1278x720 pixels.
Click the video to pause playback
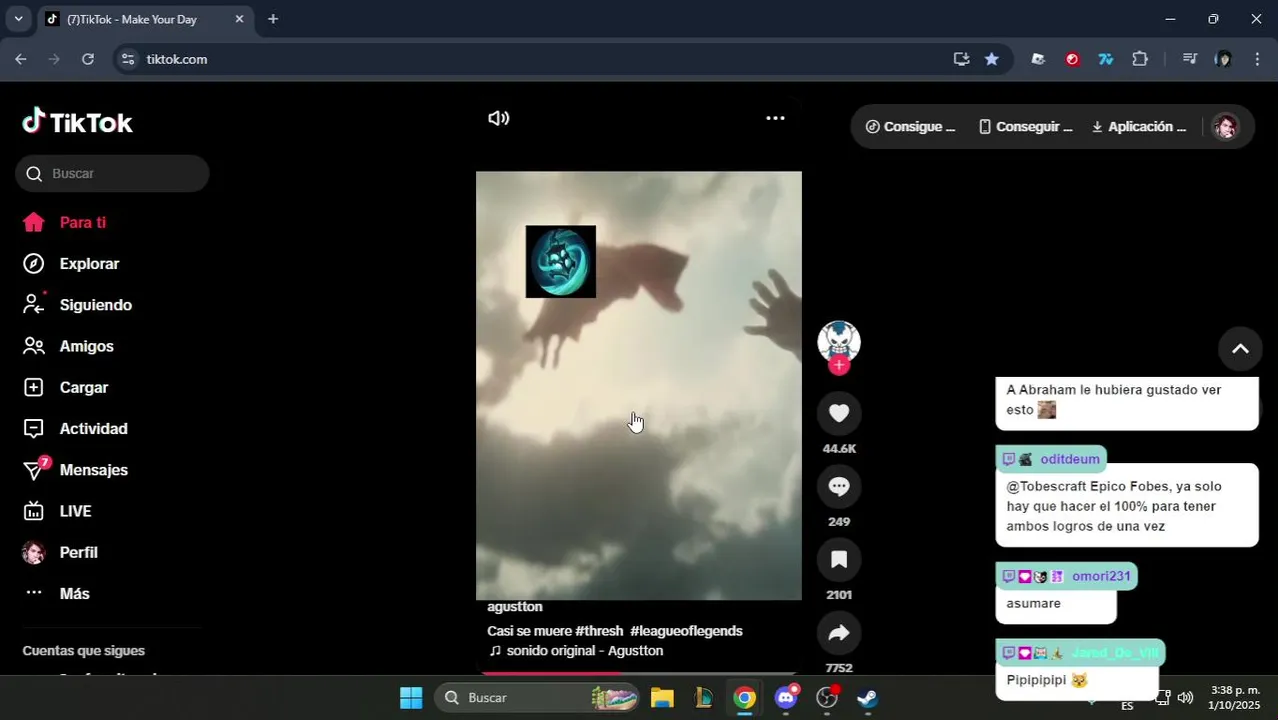638,385
